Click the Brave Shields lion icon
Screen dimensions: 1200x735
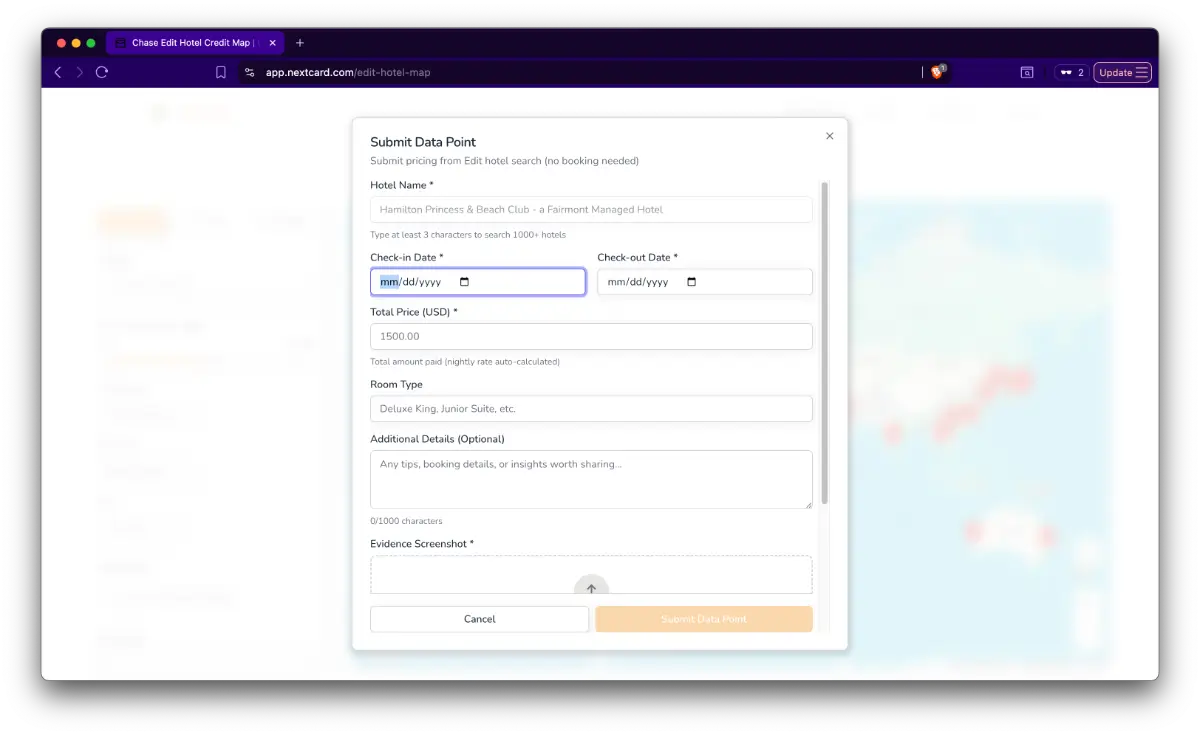[x=937, y=72]
